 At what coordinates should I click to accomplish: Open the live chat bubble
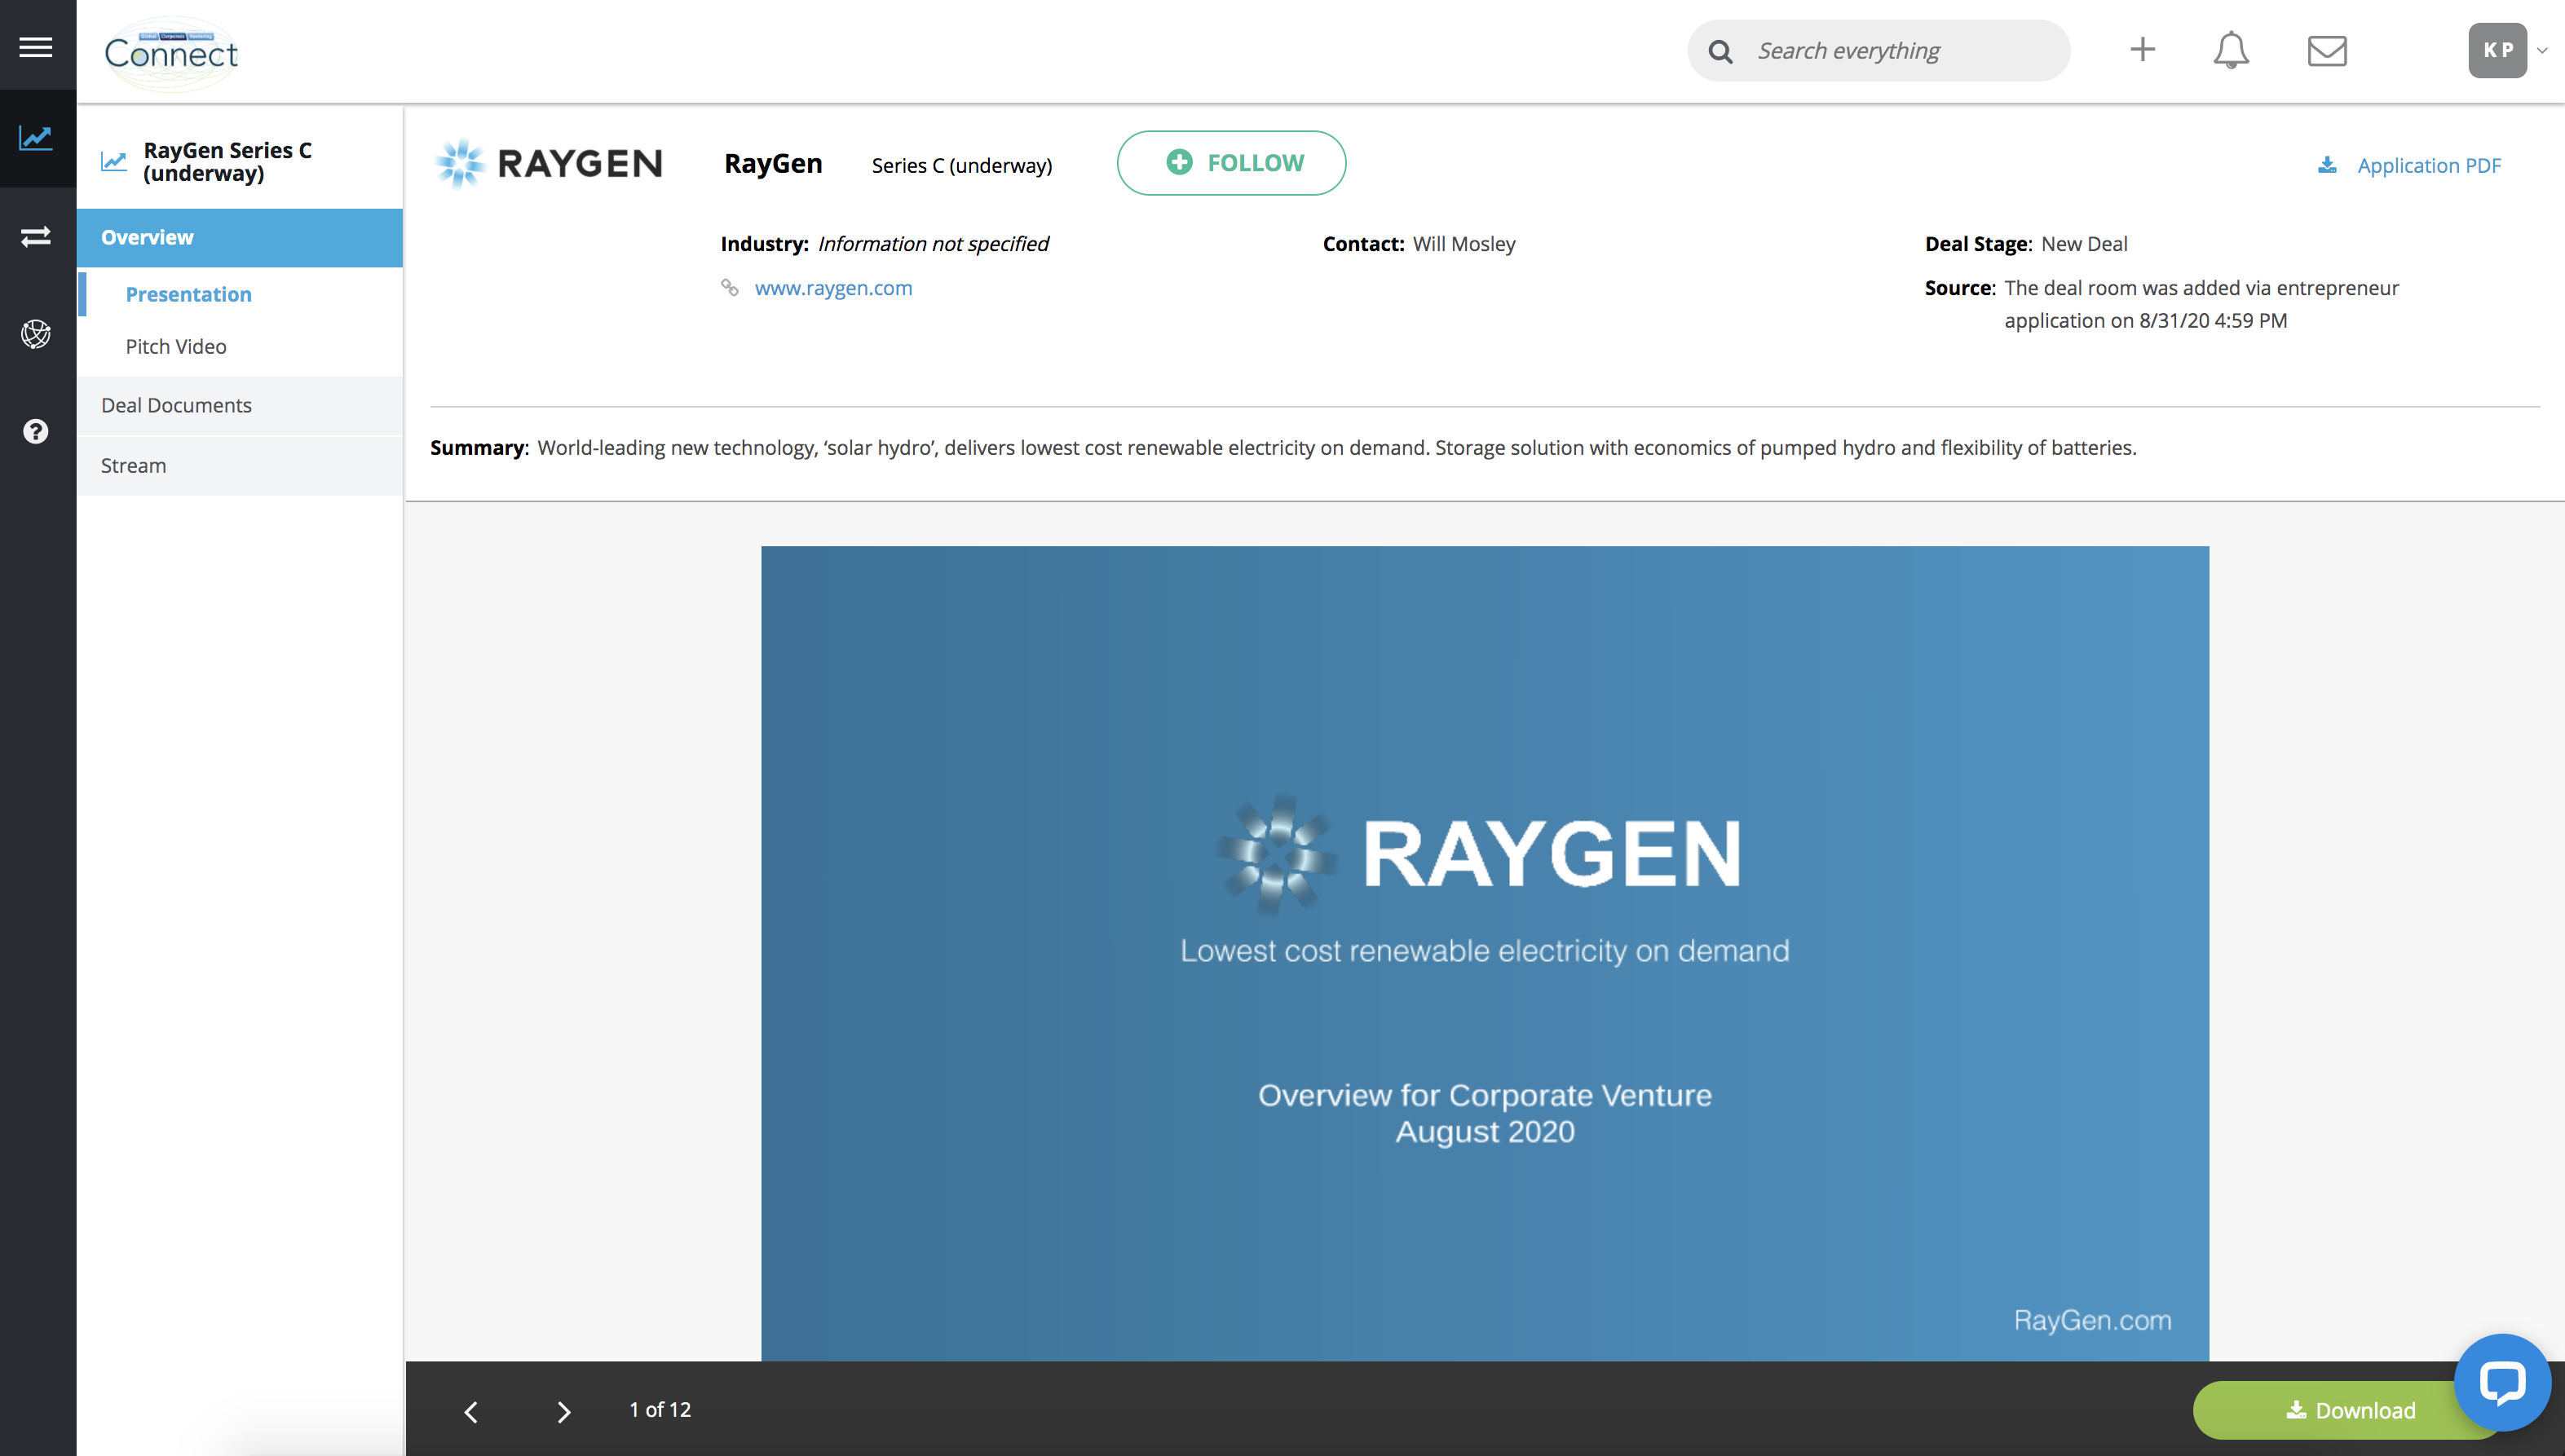click(x=2502, y=1382)
